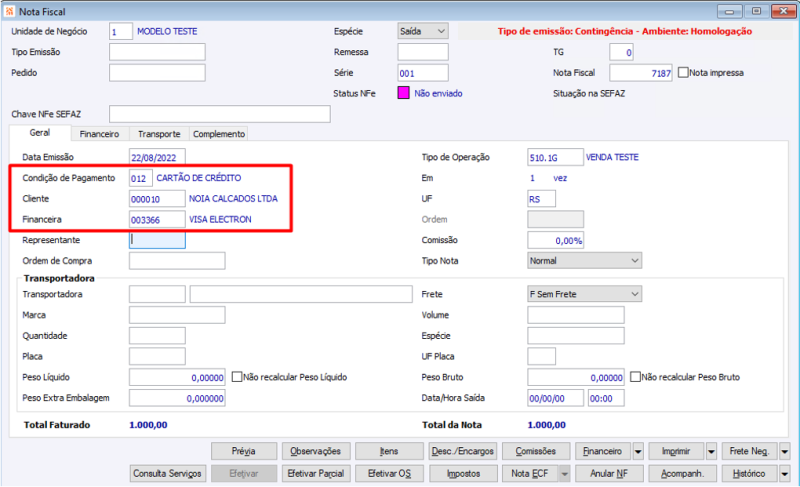This screenshot has width=800, height=487.
Task: Click the Pedido input field
Action: pyautogui.click(x=157, y=72)
